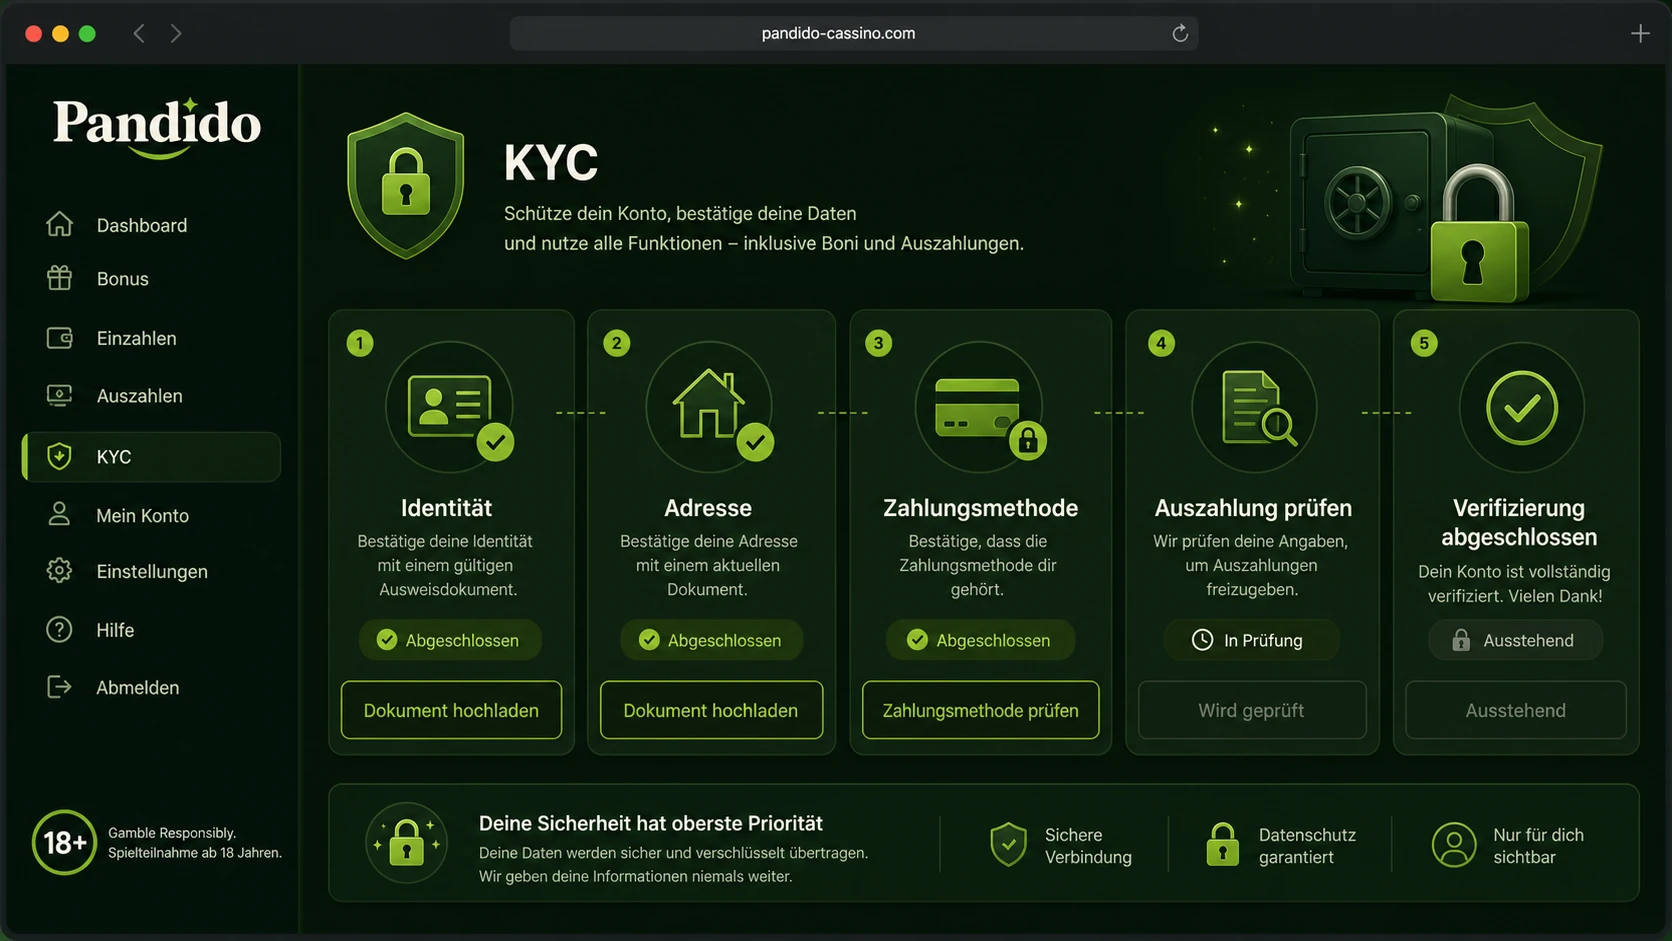Click the Hilfe question mark icon
The width and height of the screenshot is (1672, 941).
(x=60, y=630)
